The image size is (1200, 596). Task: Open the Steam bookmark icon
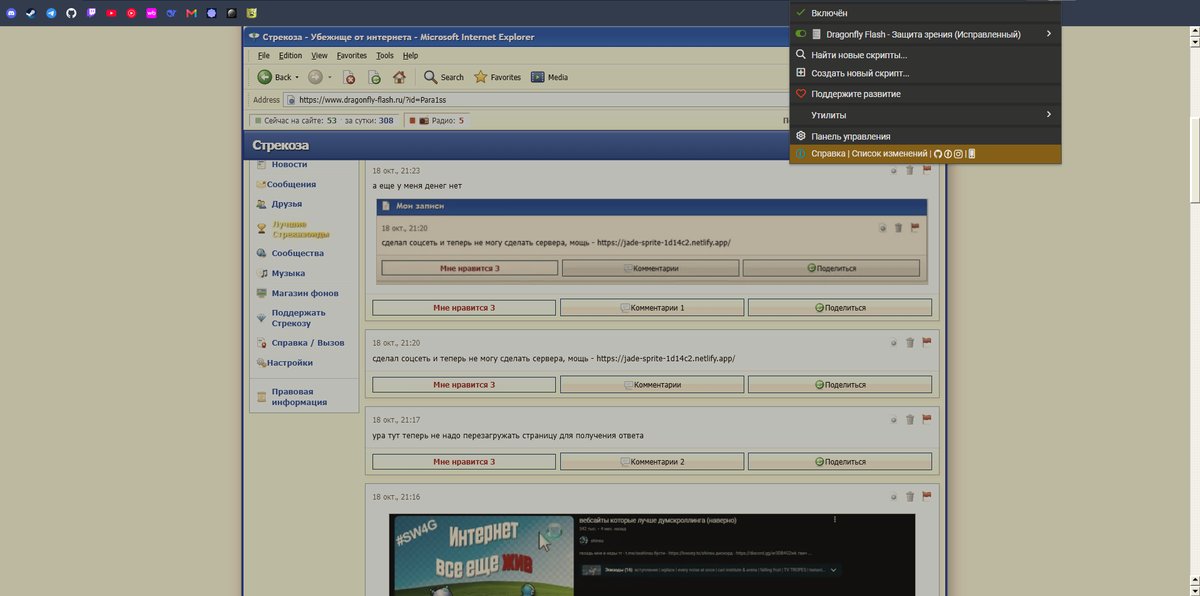point(30,13)
